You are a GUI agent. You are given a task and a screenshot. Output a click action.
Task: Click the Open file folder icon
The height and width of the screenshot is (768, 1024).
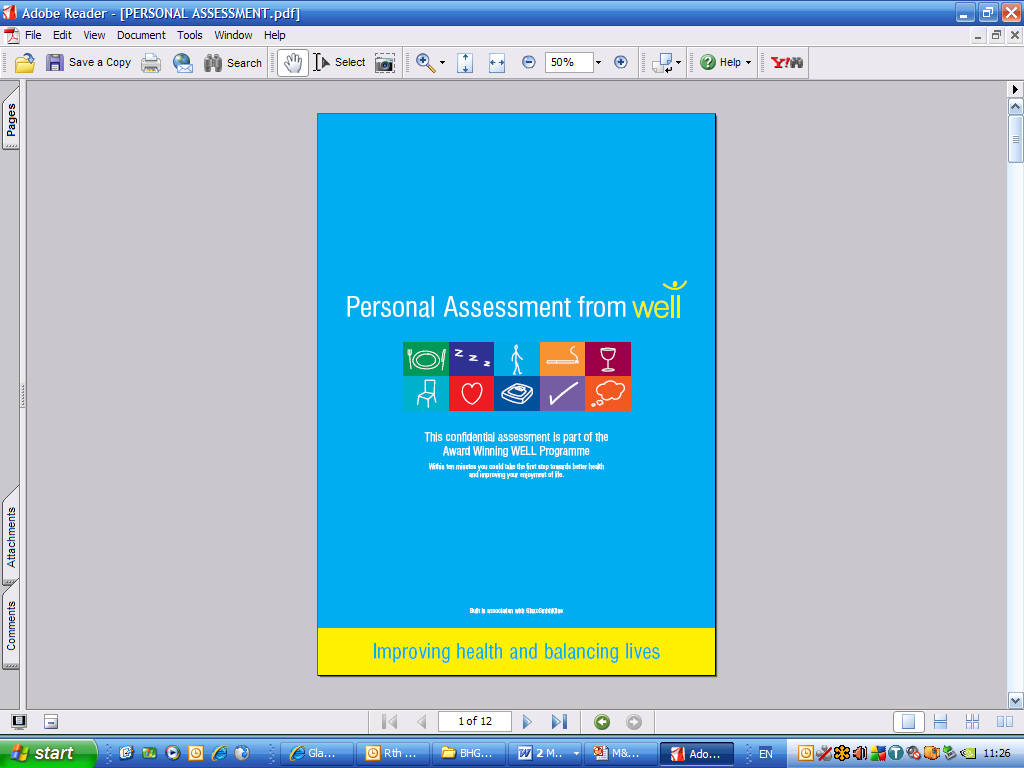pos(24,63)
